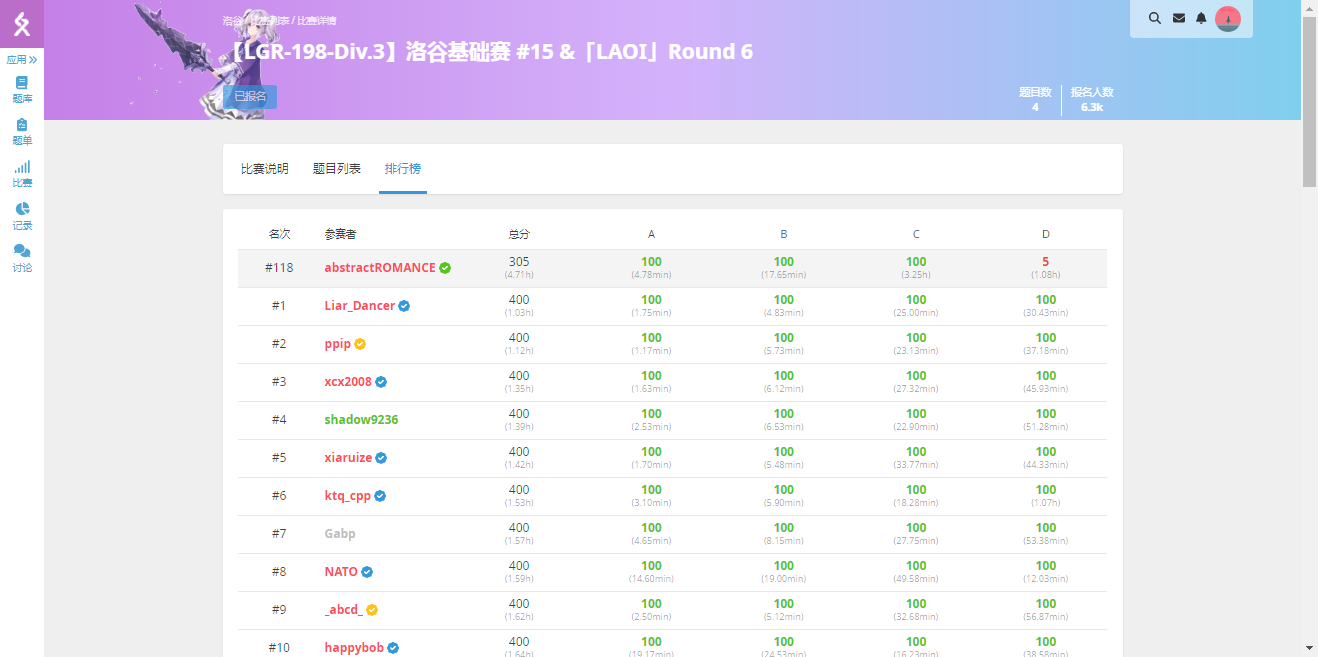This screenshot has width=1318, height=657.
Task: Click the Luogu logo in sidebar
Action: pyautogui.click(x=21, y=24)
